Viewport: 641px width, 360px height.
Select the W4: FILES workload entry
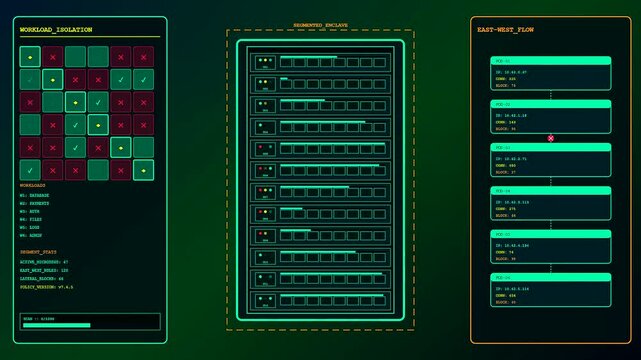point(31,219)
